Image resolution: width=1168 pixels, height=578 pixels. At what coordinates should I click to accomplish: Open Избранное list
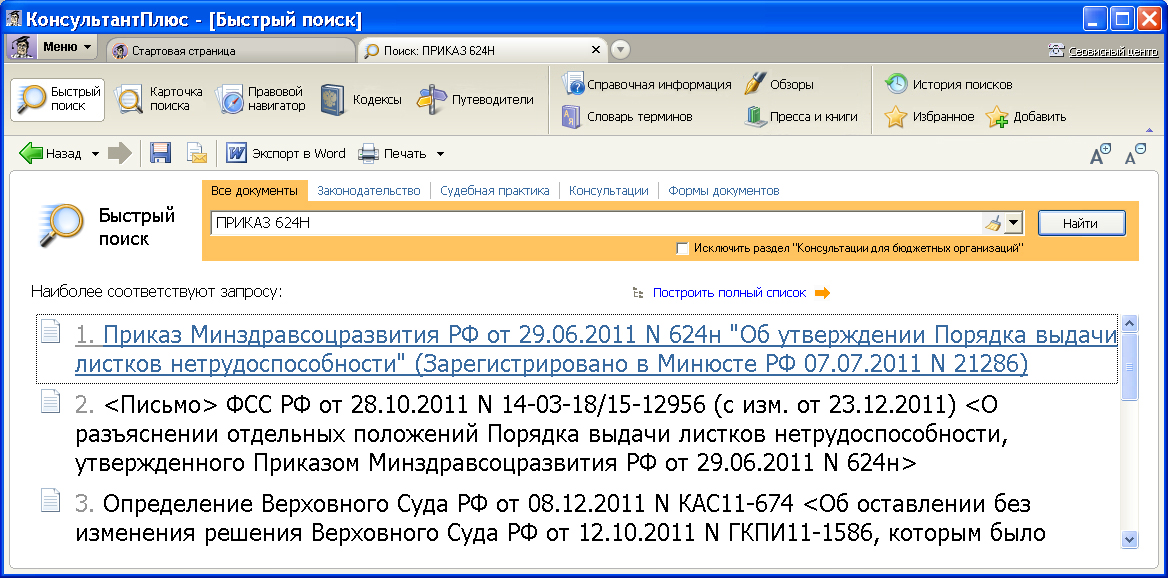[930, 117]
